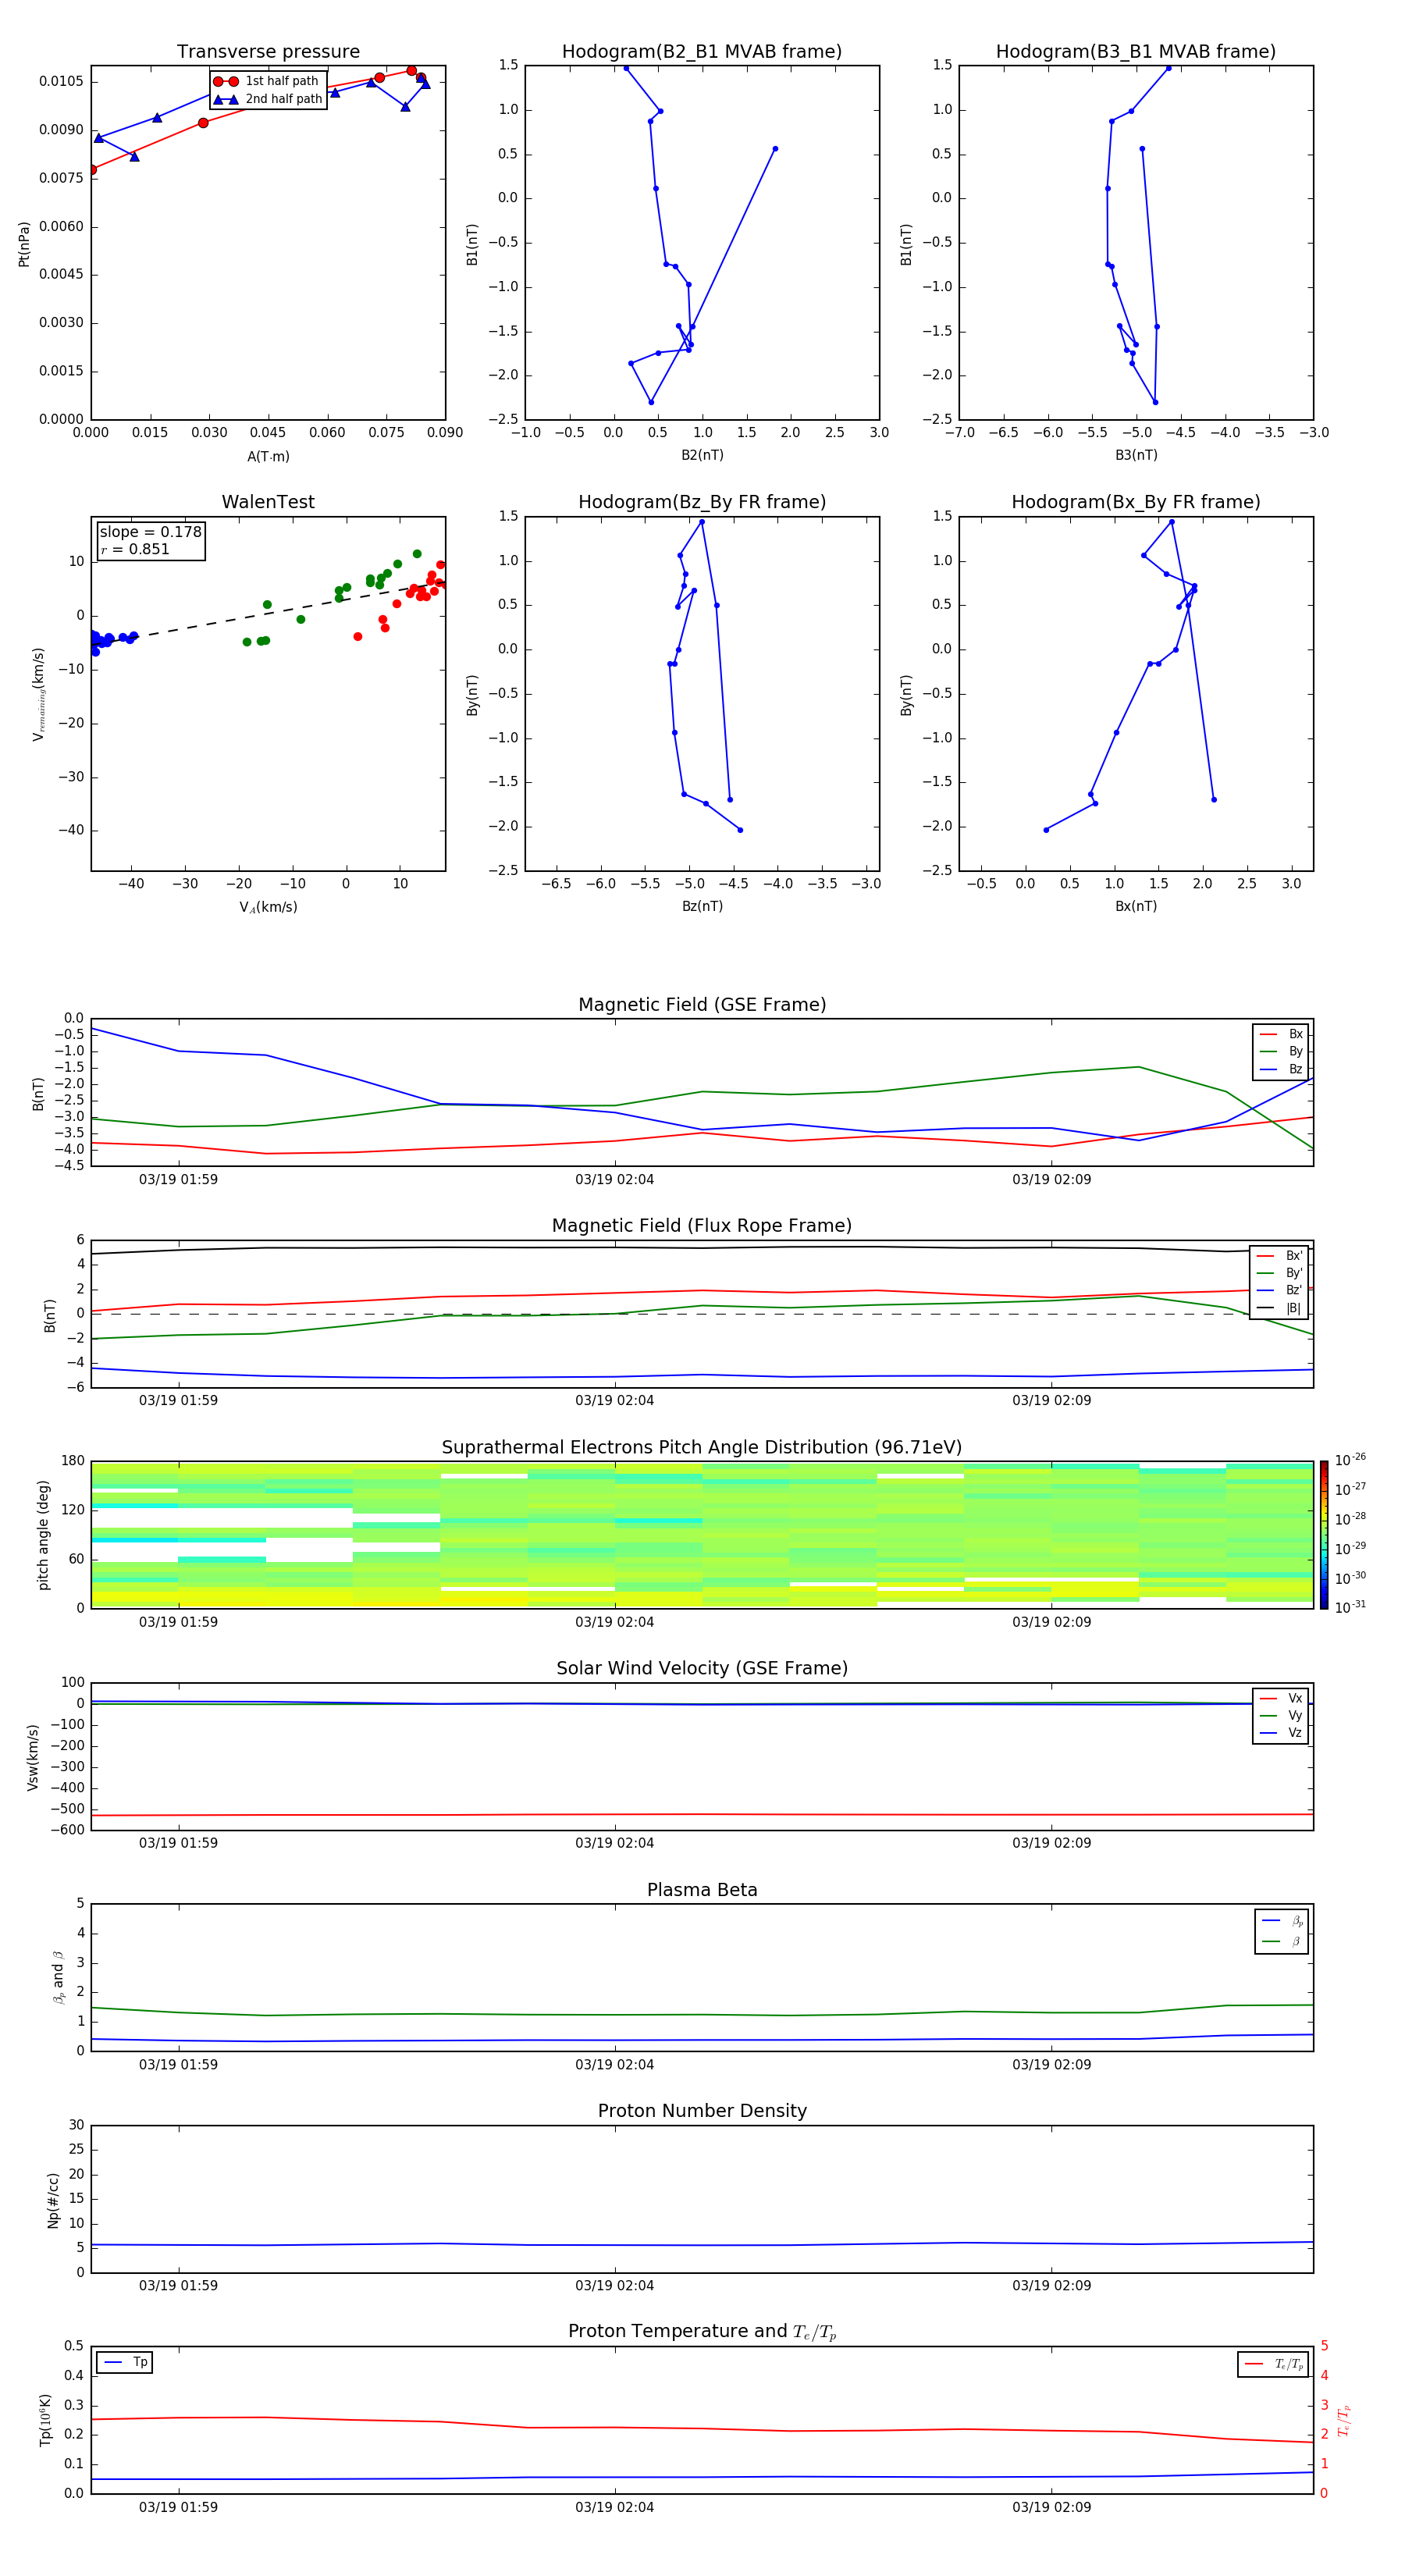Image resolution: width=1405 pixels, height=2576 pixels.
Task: Click the 10^-26 colorbar label
Action: pos(1350,1460)
